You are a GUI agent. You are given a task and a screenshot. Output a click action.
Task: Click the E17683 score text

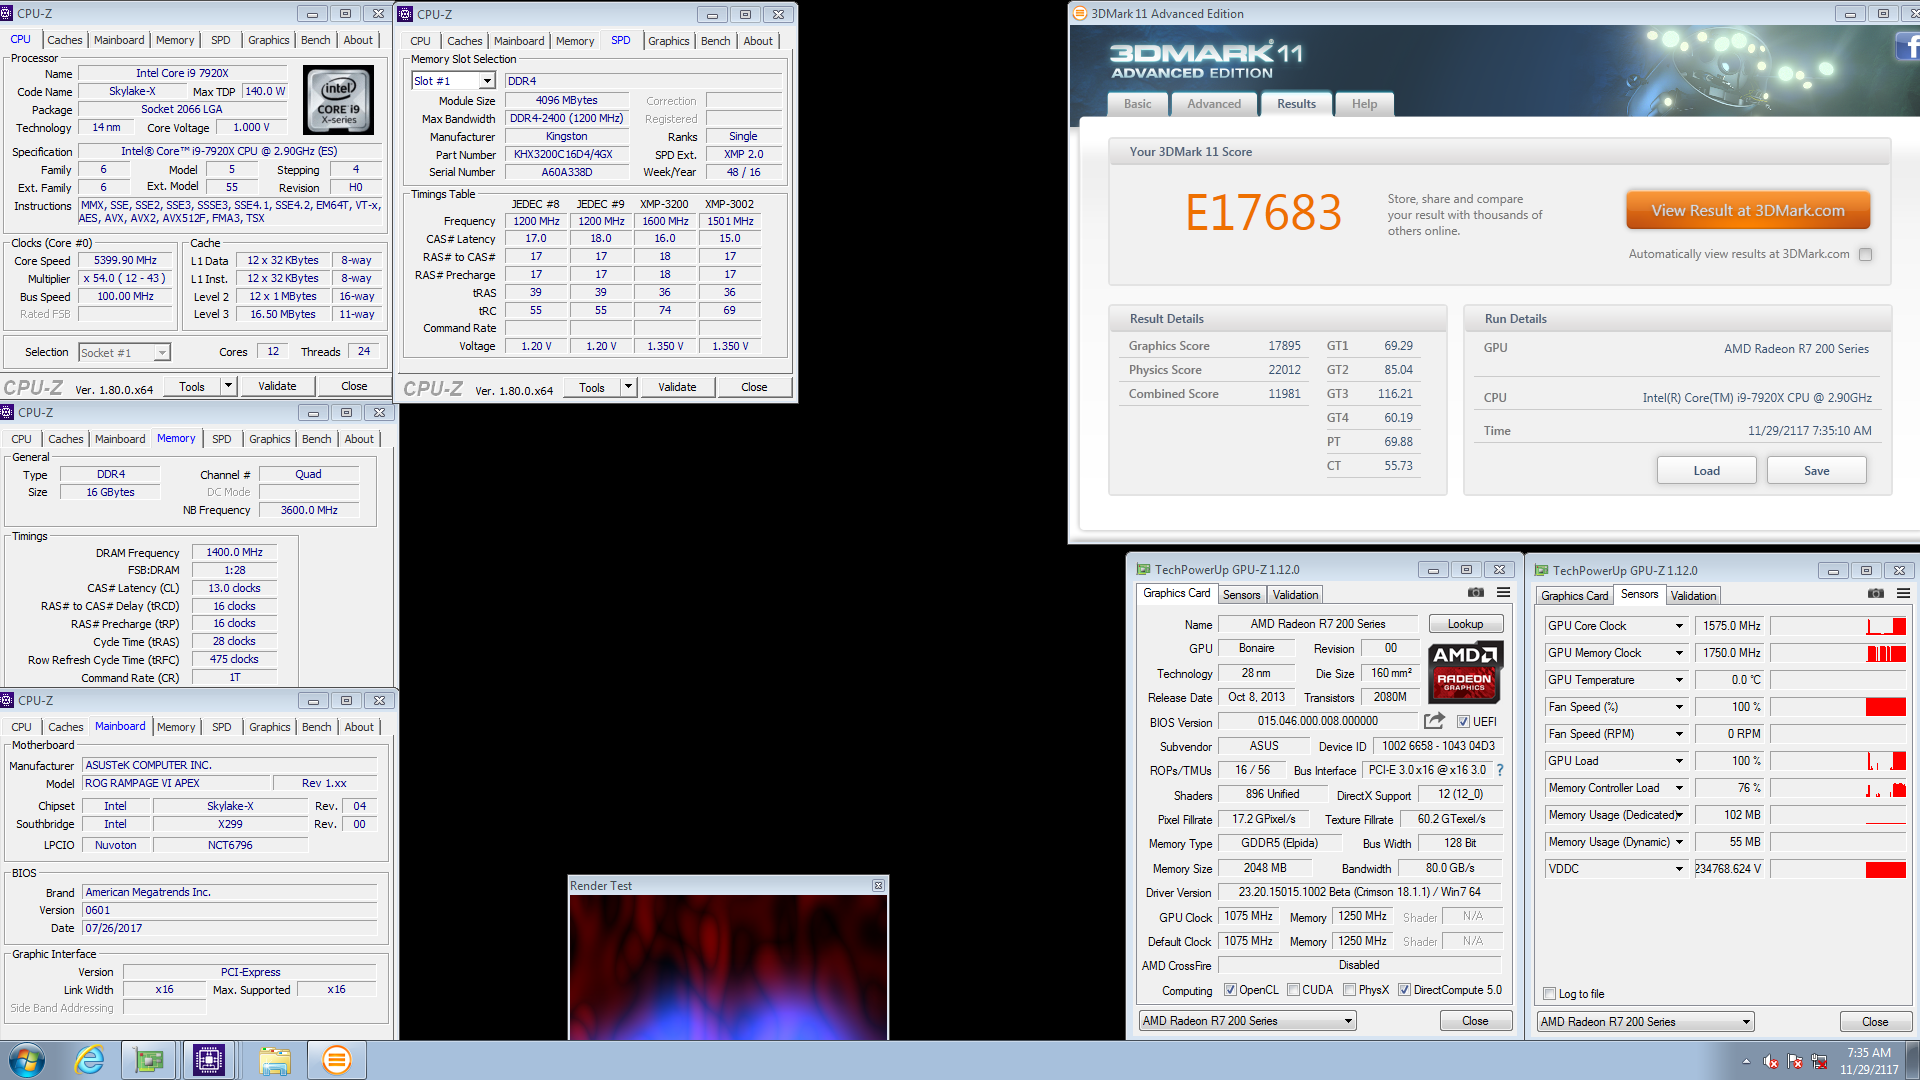[x=1263, y=213]
